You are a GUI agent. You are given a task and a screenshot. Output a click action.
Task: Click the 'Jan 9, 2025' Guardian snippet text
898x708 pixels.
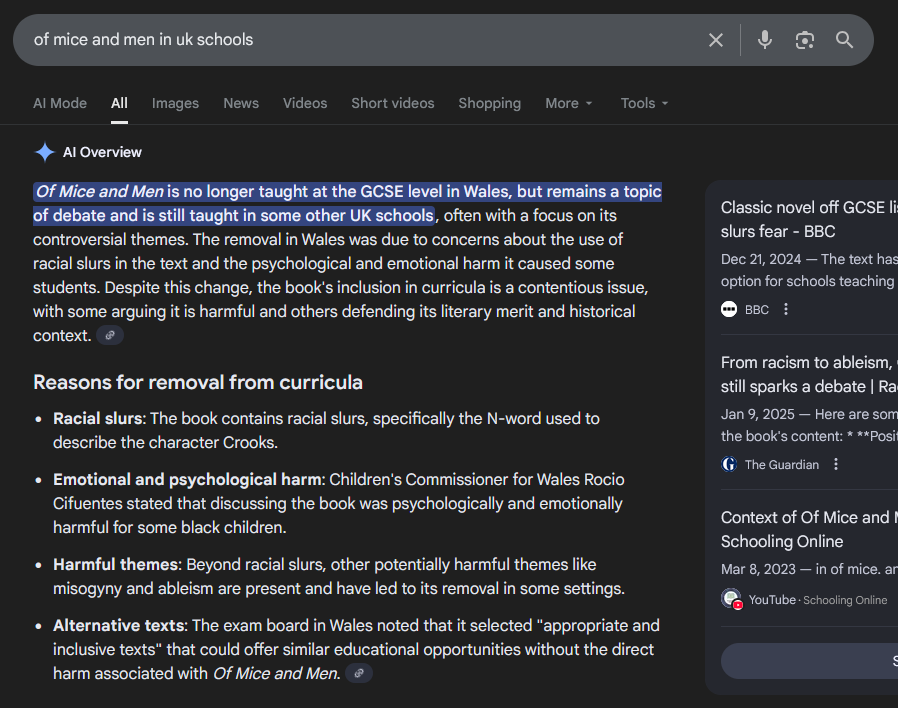[x=809, y=425]
